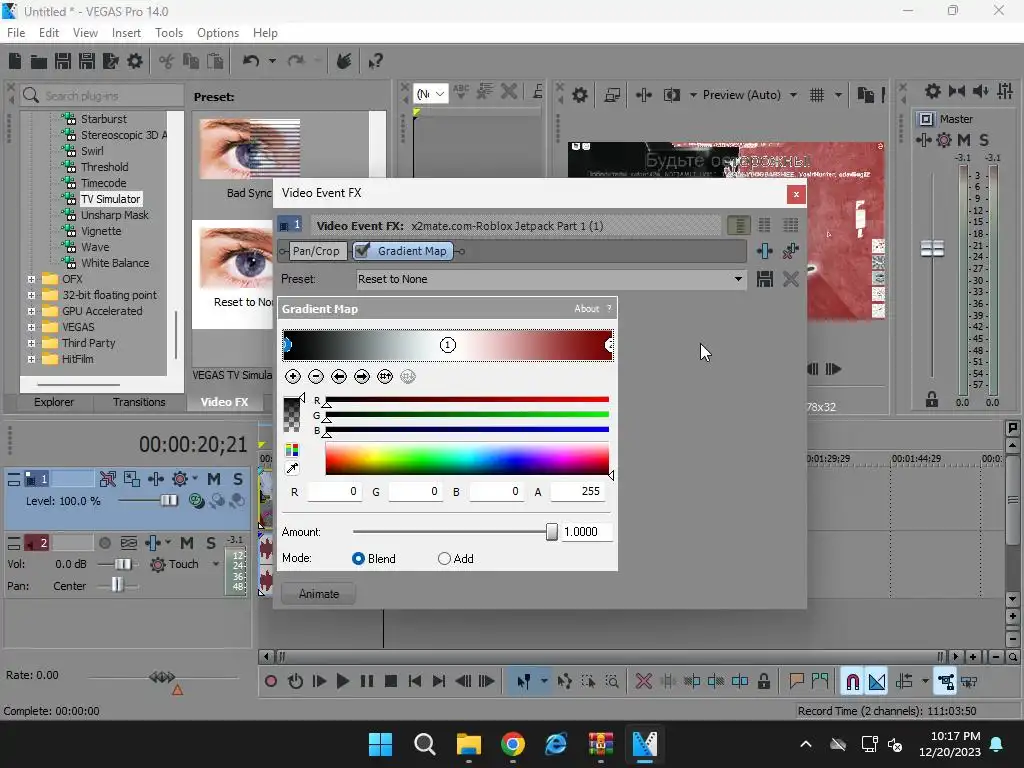The image size is (1024, 768).
Task: Select the Add mode radio button
Action: coord(444,558)
